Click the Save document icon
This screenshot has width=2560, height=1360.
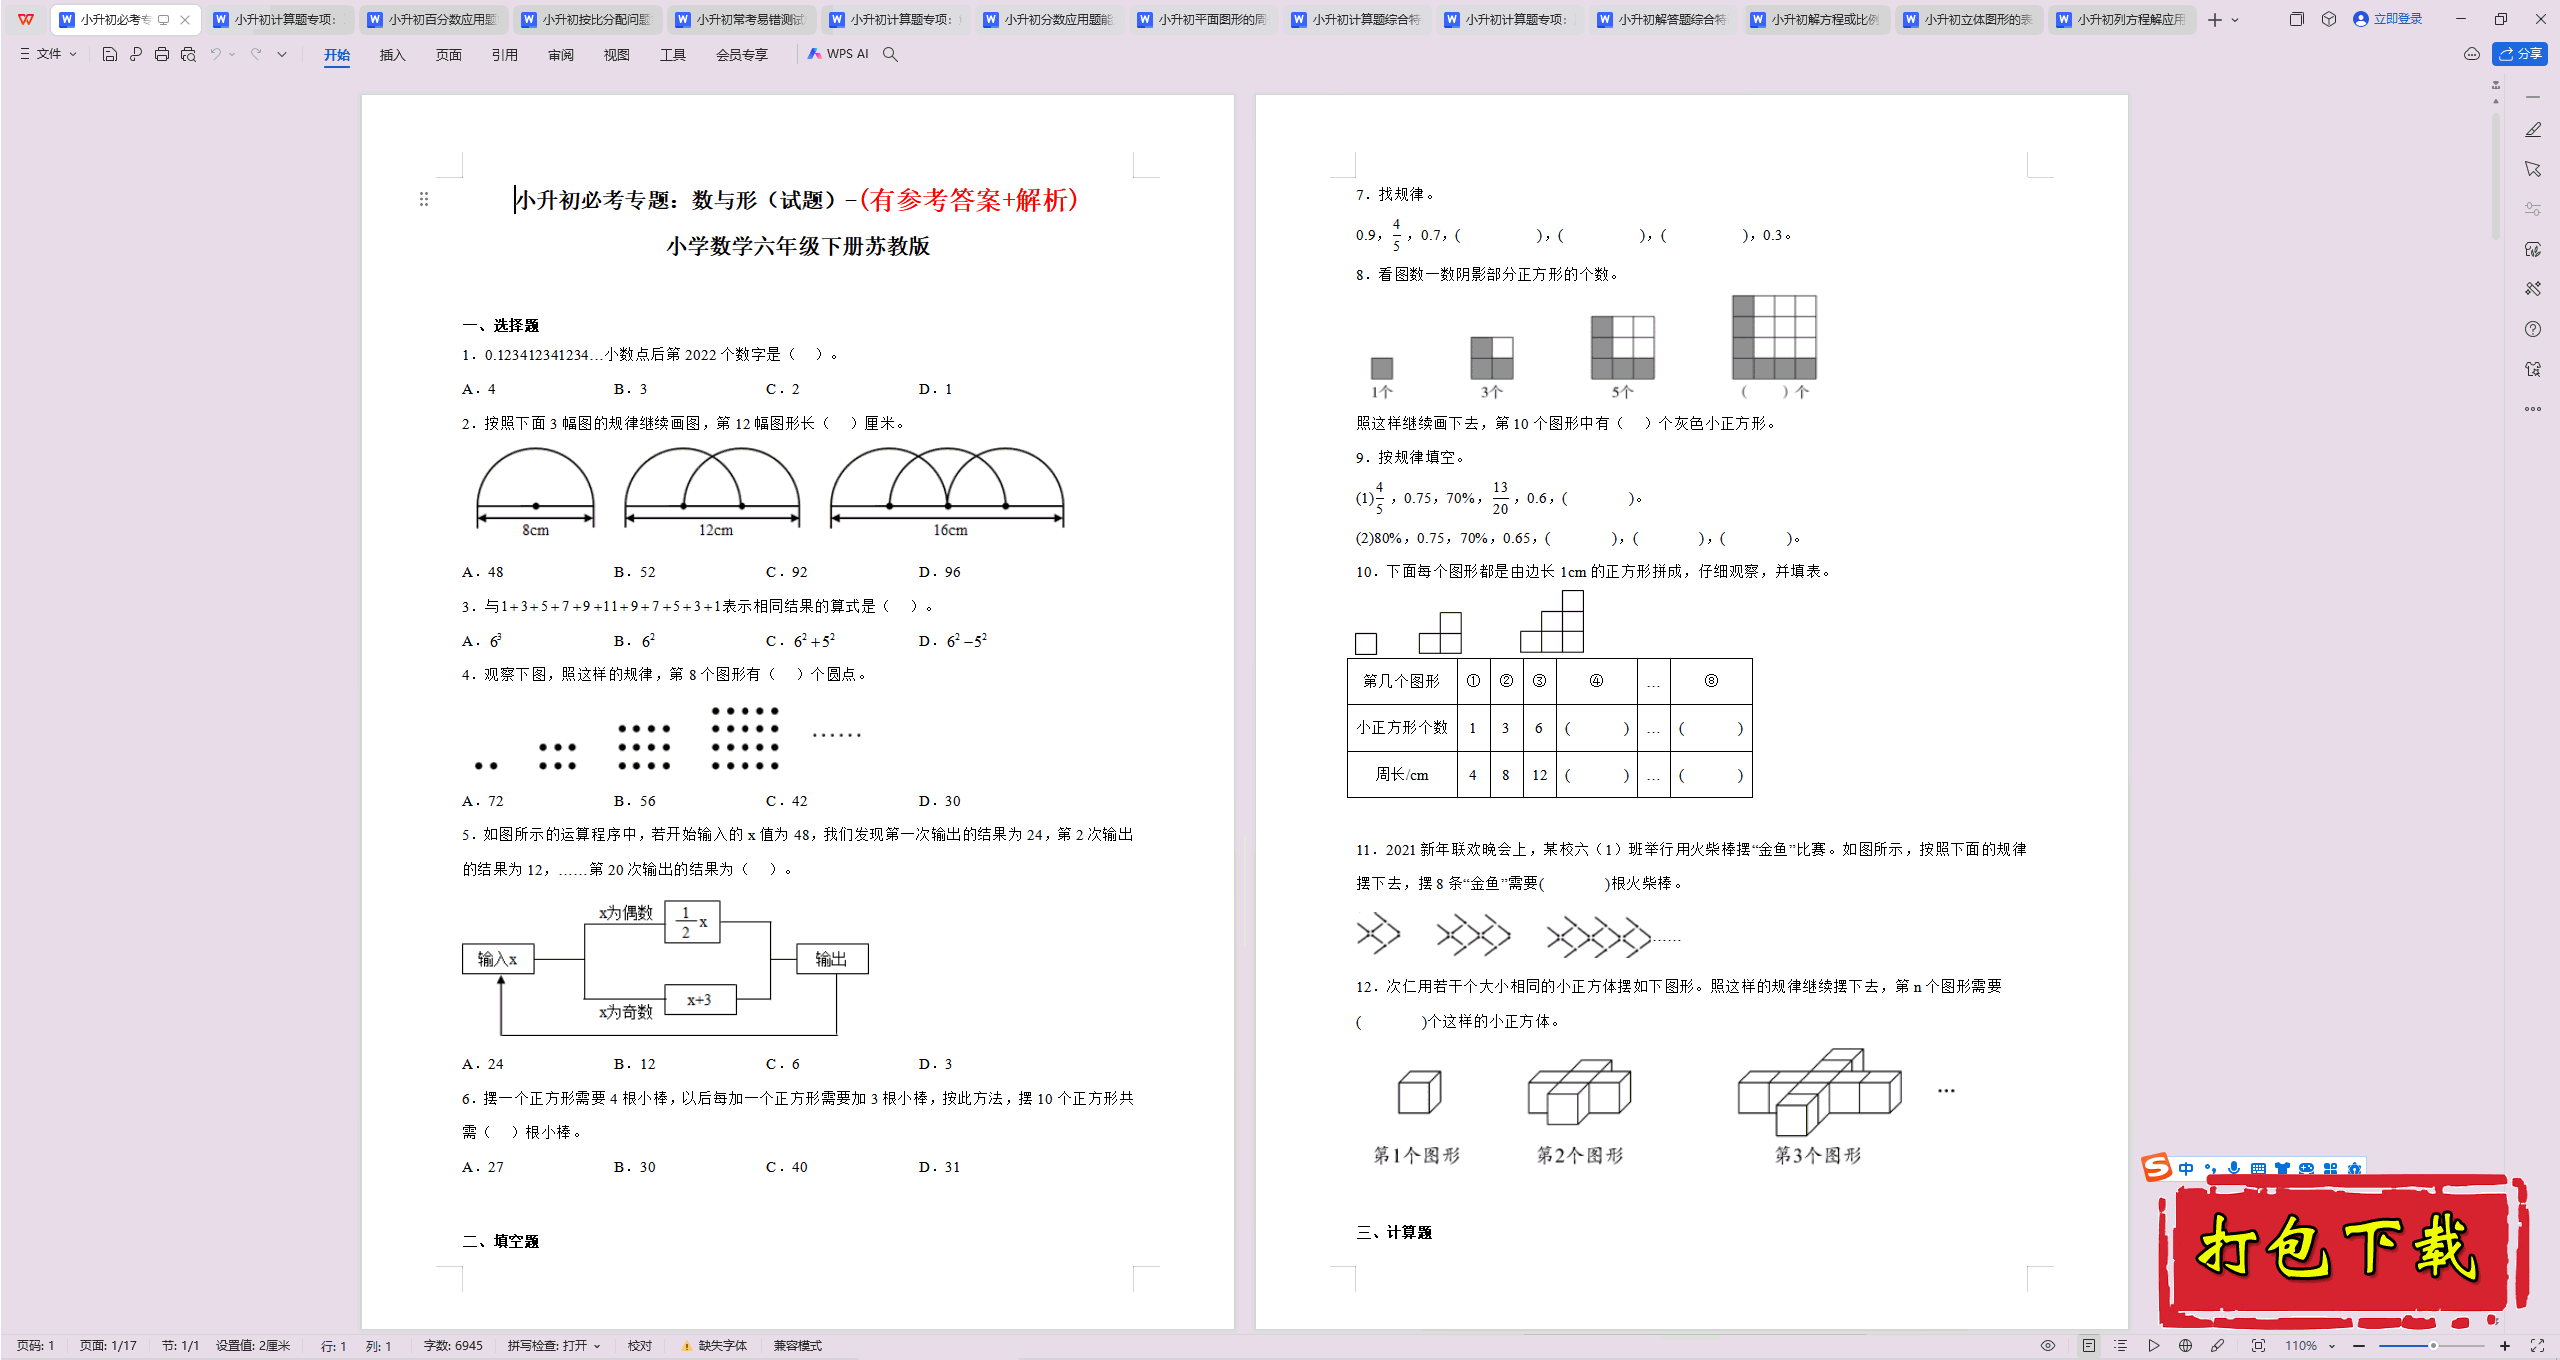(110, 54)
